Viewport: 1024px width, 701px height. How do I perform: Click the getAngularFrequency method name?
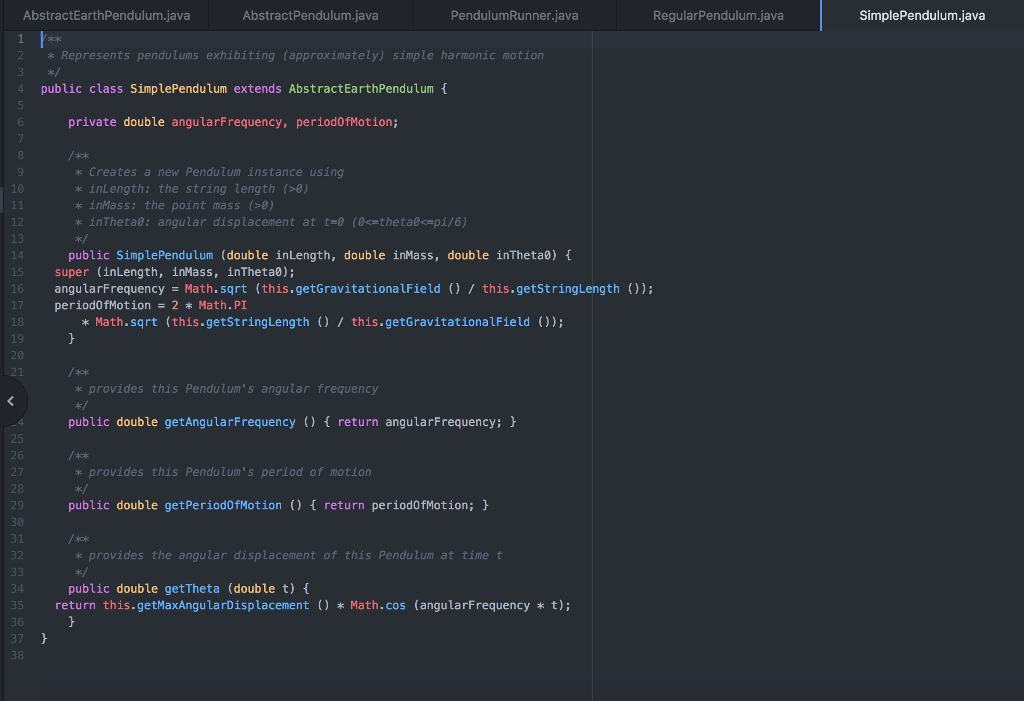click(x=230, y=422)
